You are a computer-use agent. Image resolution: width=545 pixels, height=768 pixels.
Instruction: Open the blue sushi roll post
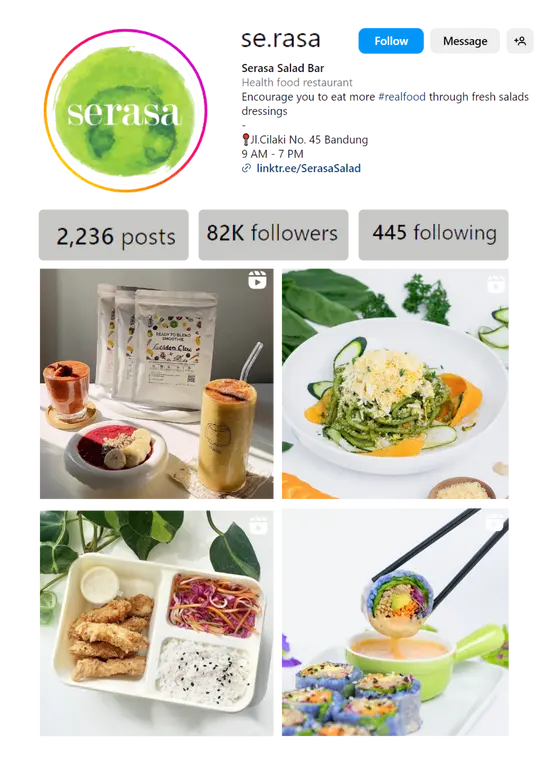pos(395,623)
